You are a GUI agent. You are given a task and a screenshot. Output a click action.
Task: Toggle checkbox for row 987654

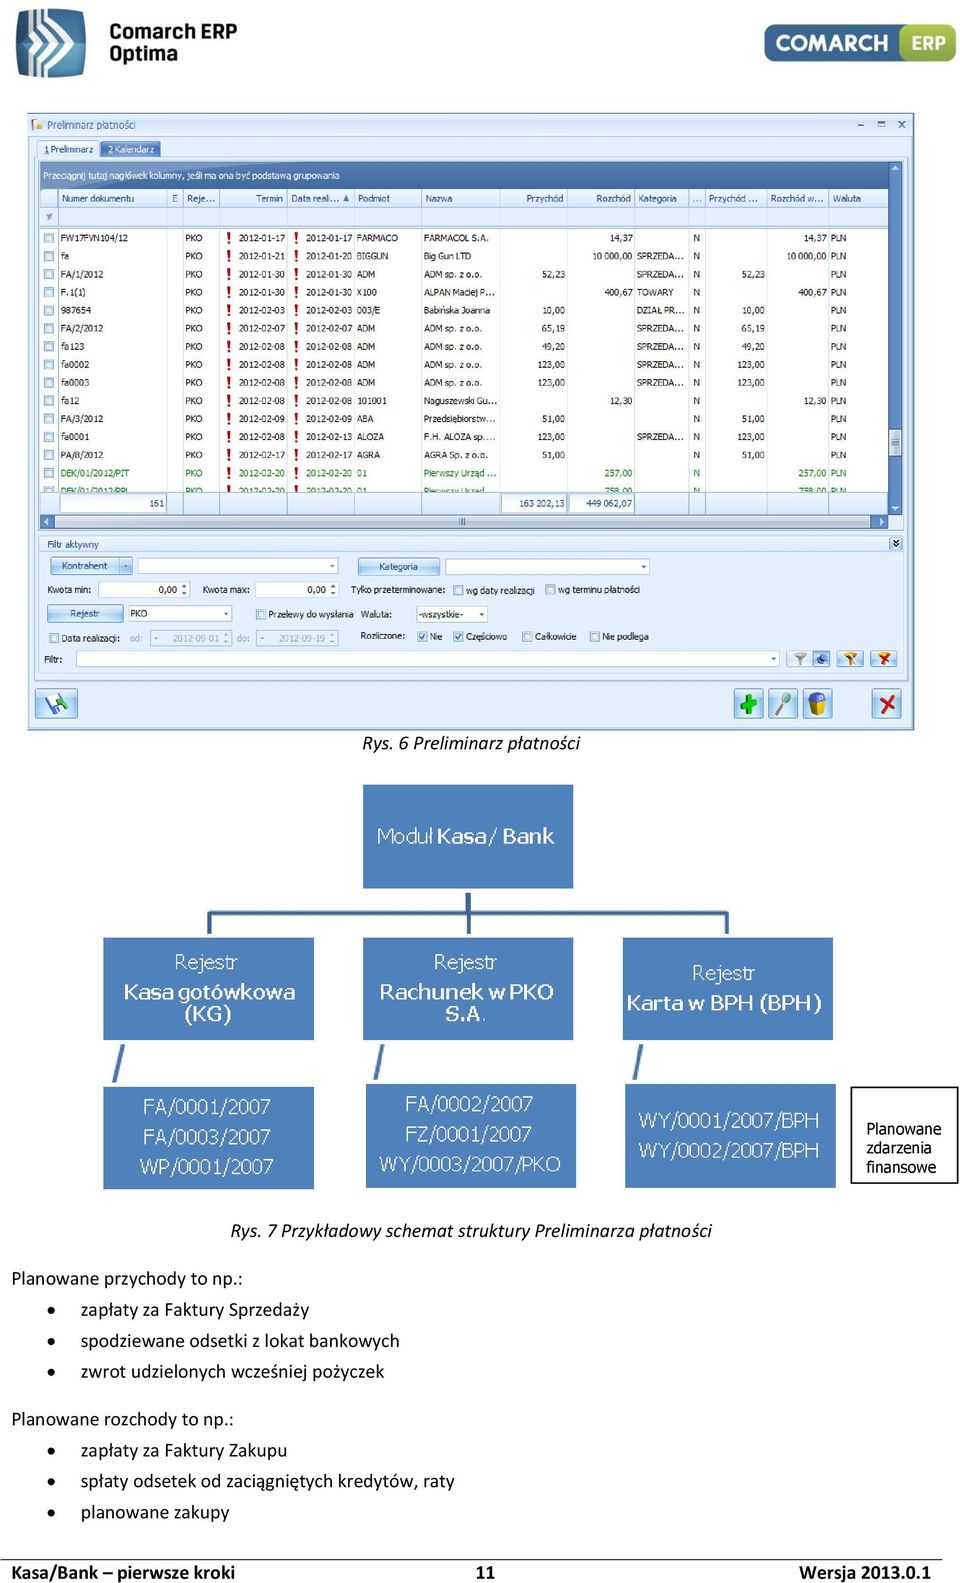[49, 310]
